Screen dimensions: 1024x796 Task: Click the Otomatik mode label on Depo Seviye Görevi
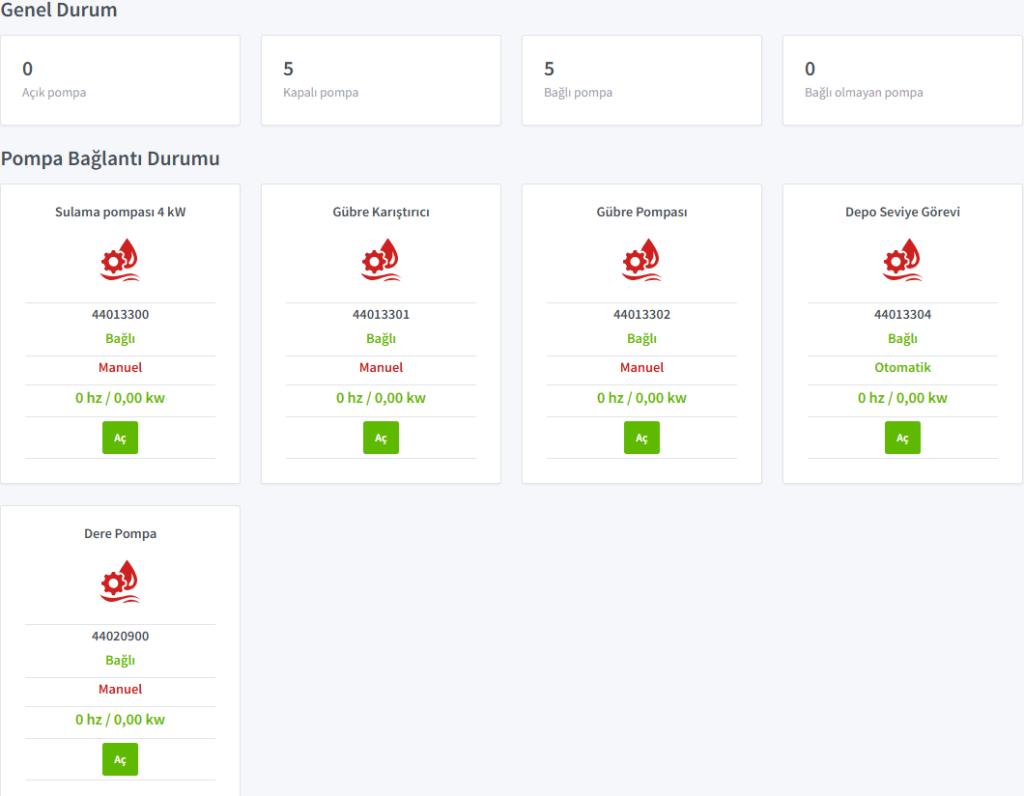pos(902,368)
